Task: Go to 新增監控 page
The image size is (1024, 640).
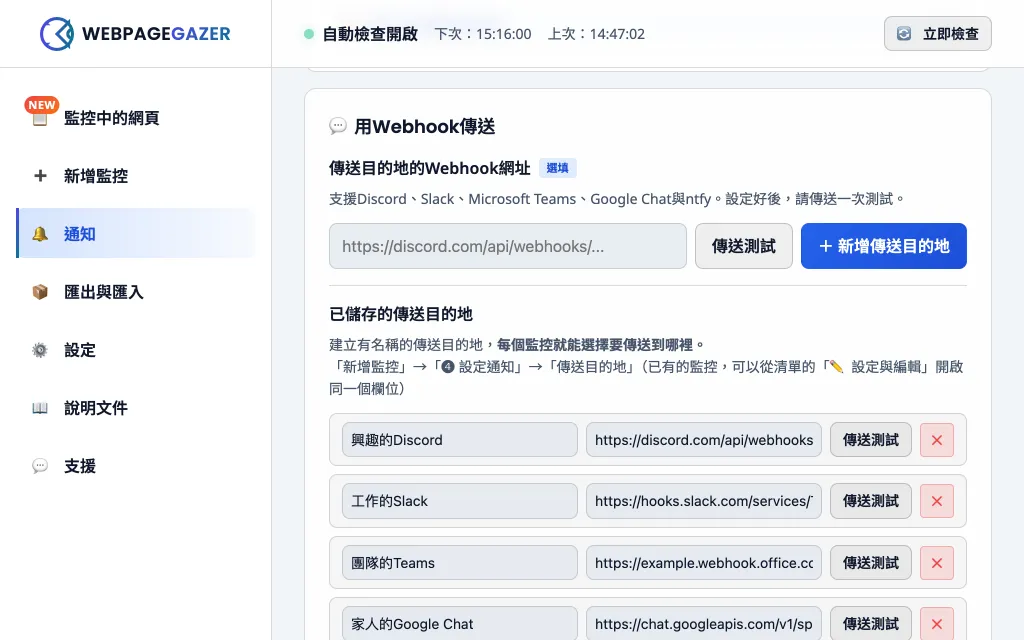Action: coord(135,176)
